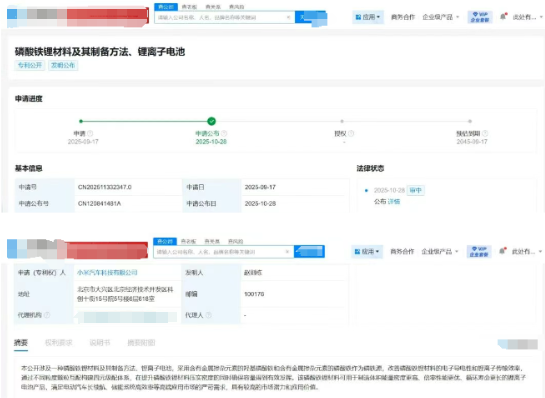Click the VIP 企业套餐 badge in lower header
Image resolution: width=545 pixels, height=398 pixels.
point(479,251)
